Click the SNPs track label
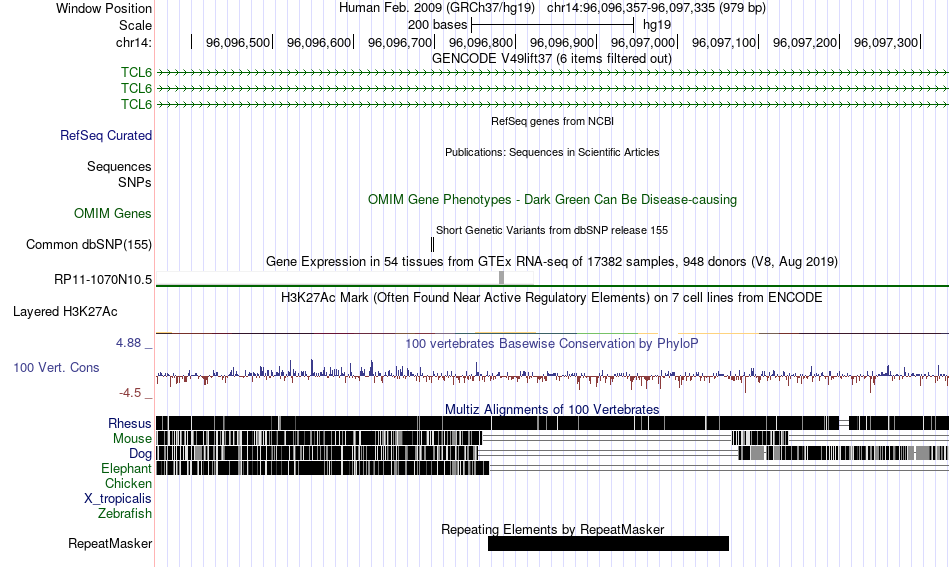 (135, 182)
